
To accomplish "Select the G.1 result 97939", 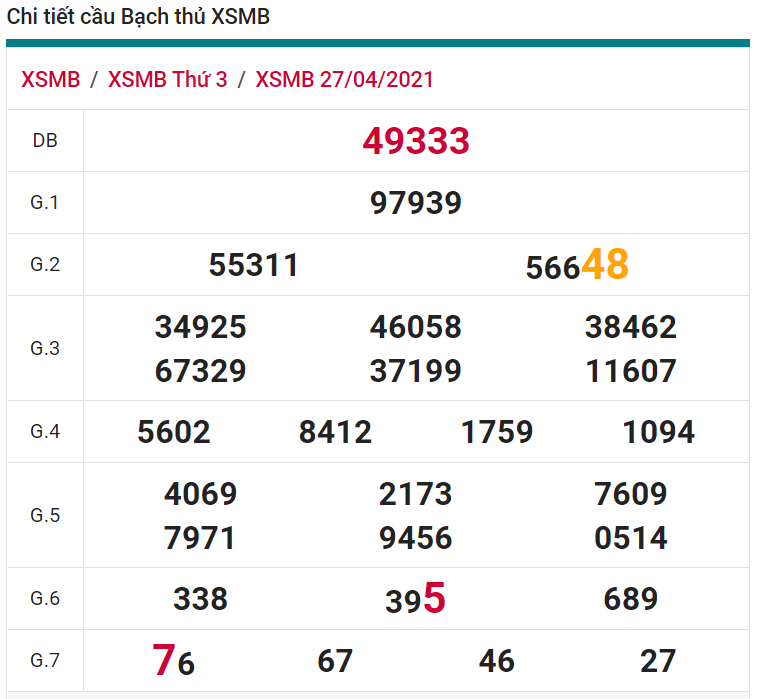I will [x=416, y=203].
